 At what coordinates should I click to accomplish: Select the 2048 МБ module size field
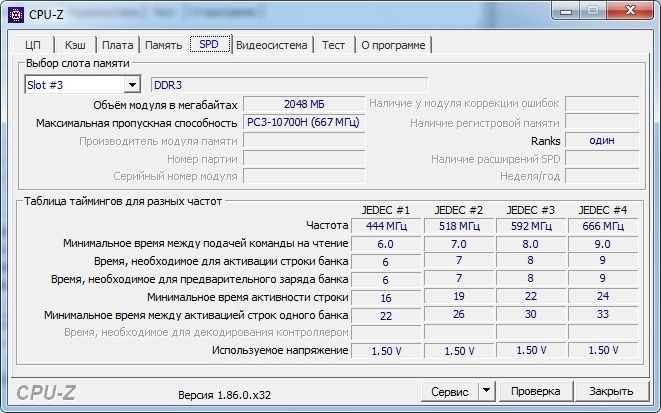pos(304,104)
